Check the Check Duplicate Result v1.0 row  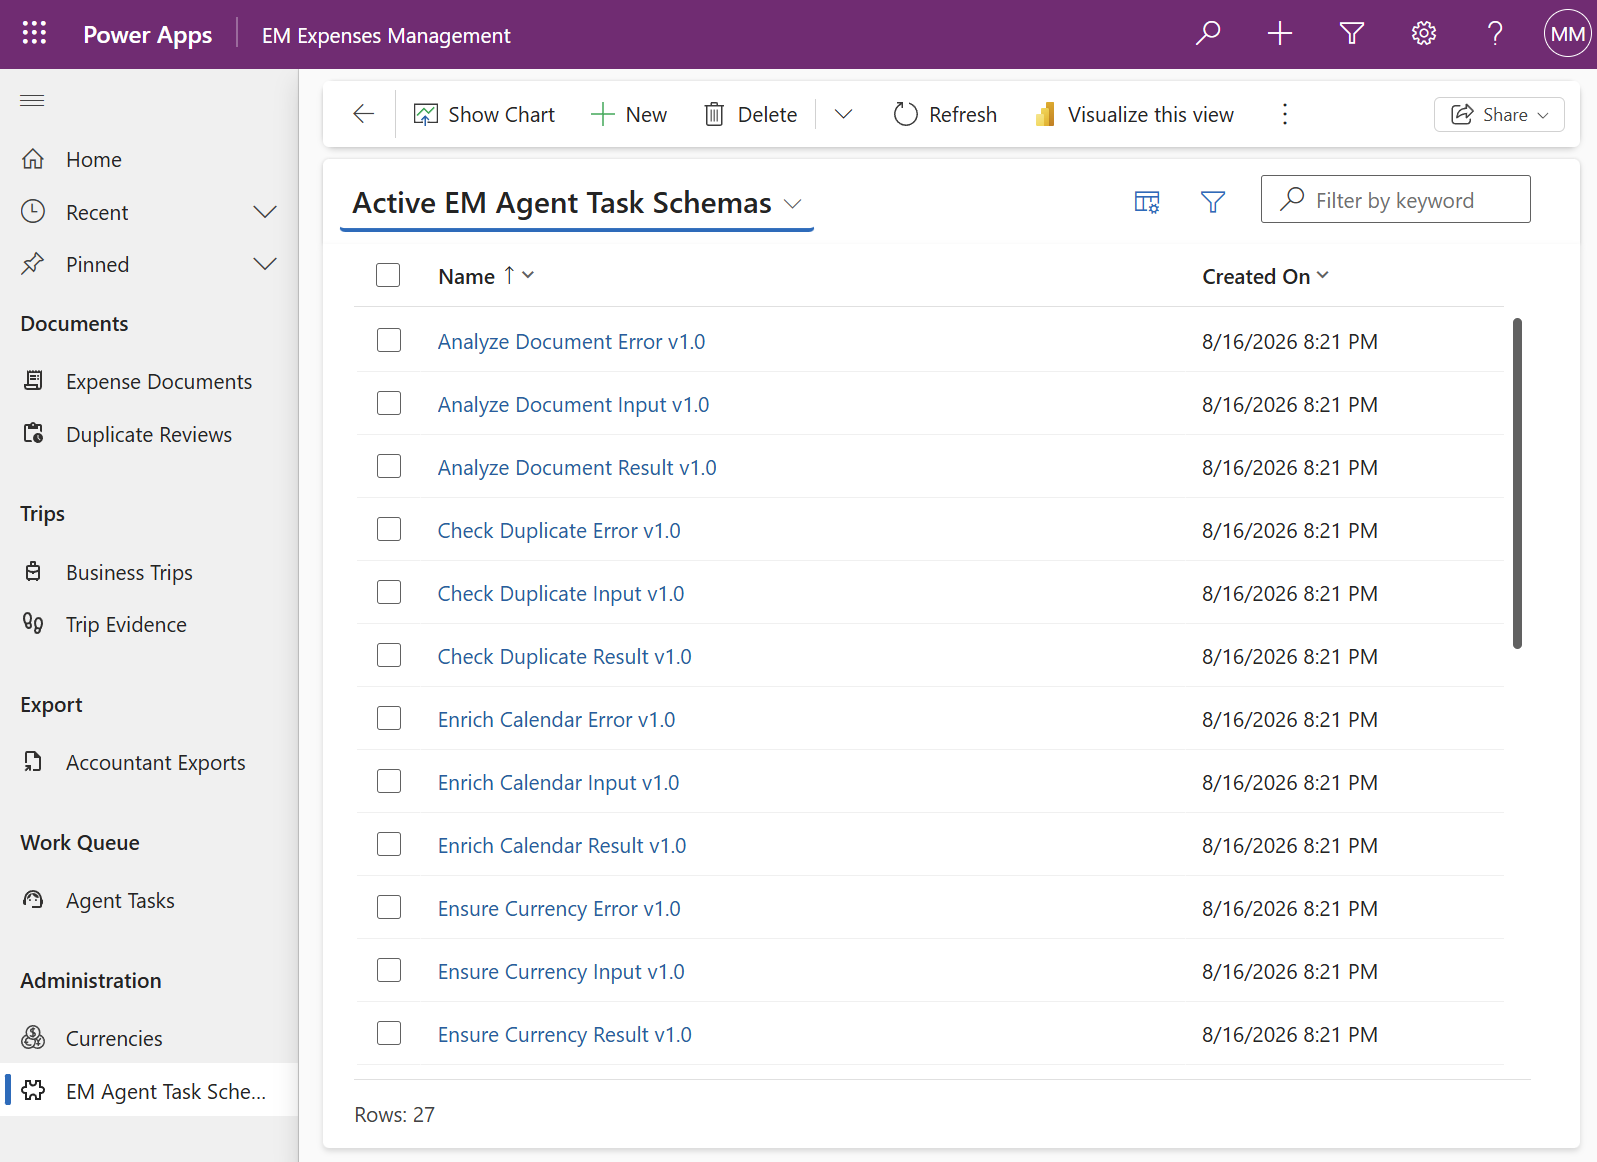click(389, 655)
